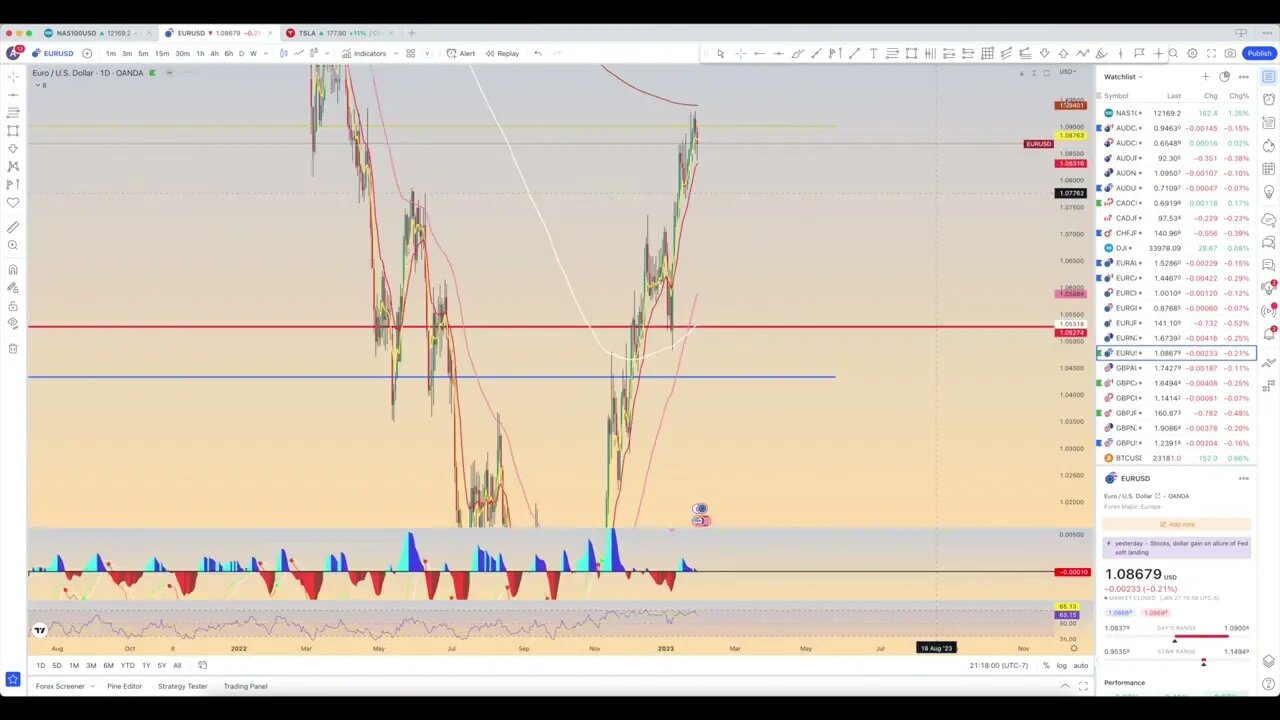Click the EURUSD symbol search button
Viewport: 1280px width, 720px height.
pyautogui.click(x=53, y=53)
